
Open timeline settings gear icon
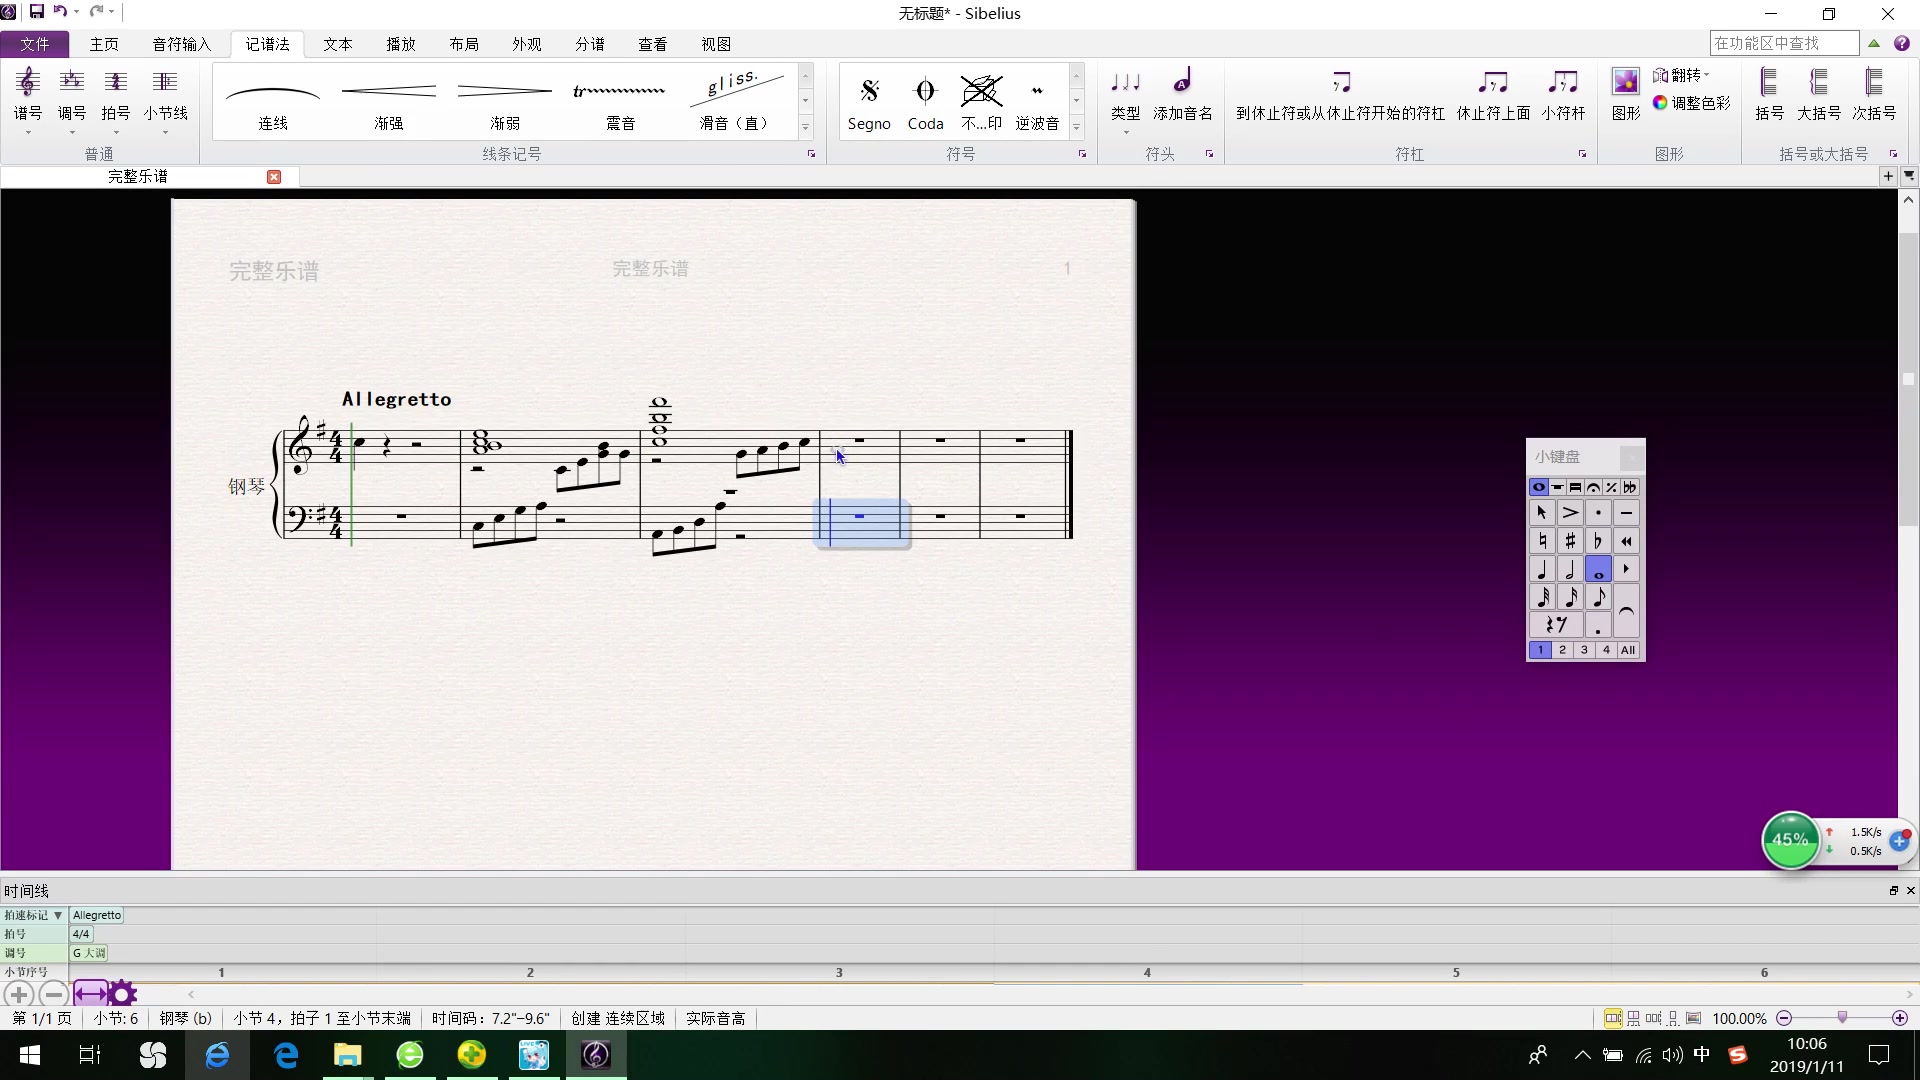pos(123,994)
